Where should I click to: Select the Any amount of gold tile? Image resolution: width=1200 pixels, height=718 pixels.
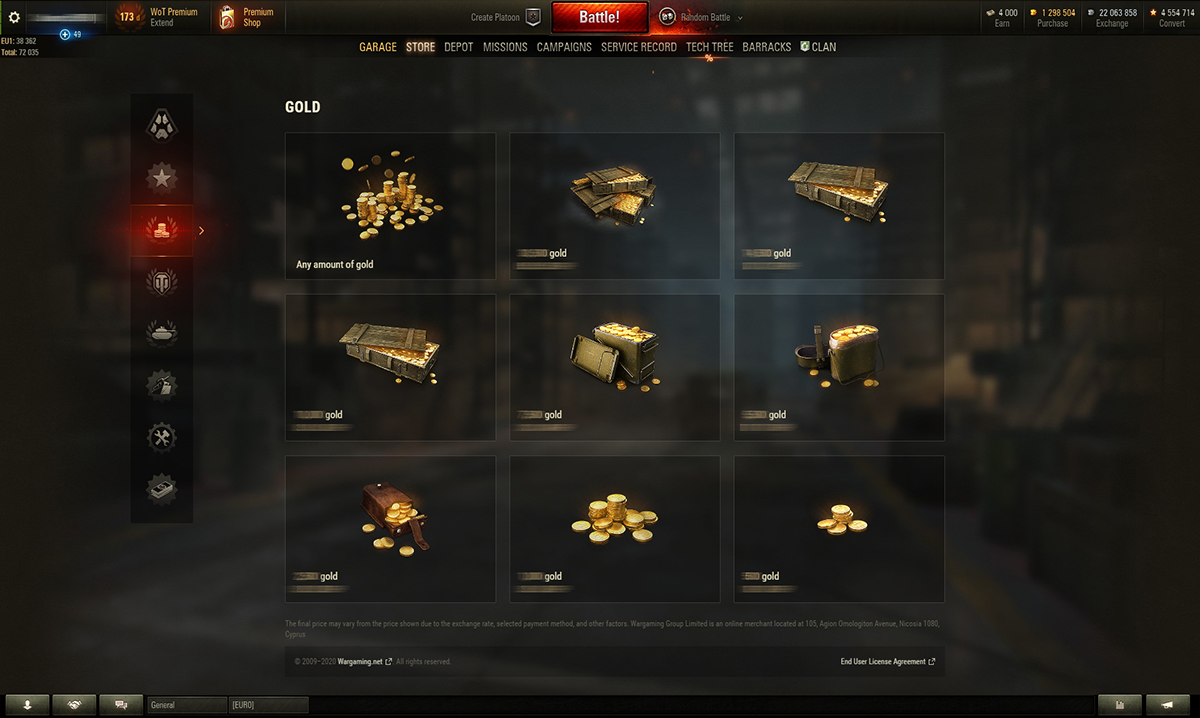click(x=390, y=206)
